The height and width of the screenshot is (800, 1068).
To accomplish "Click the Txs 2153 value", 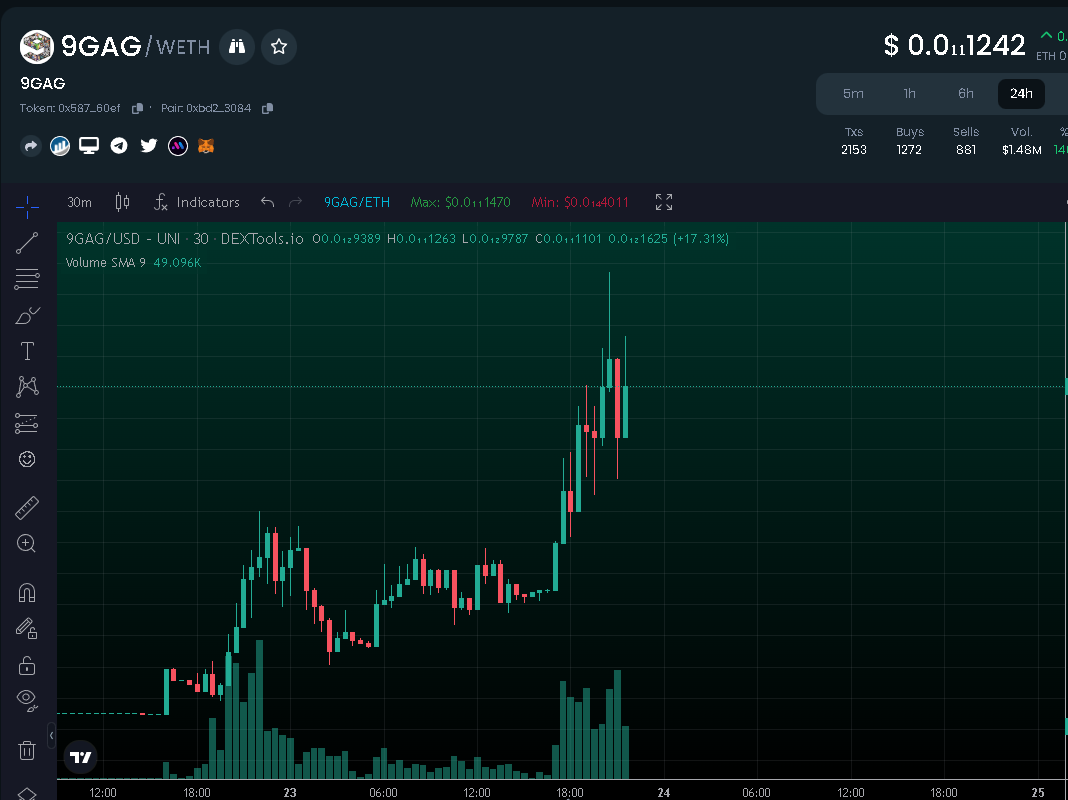I will pos(854,150).
